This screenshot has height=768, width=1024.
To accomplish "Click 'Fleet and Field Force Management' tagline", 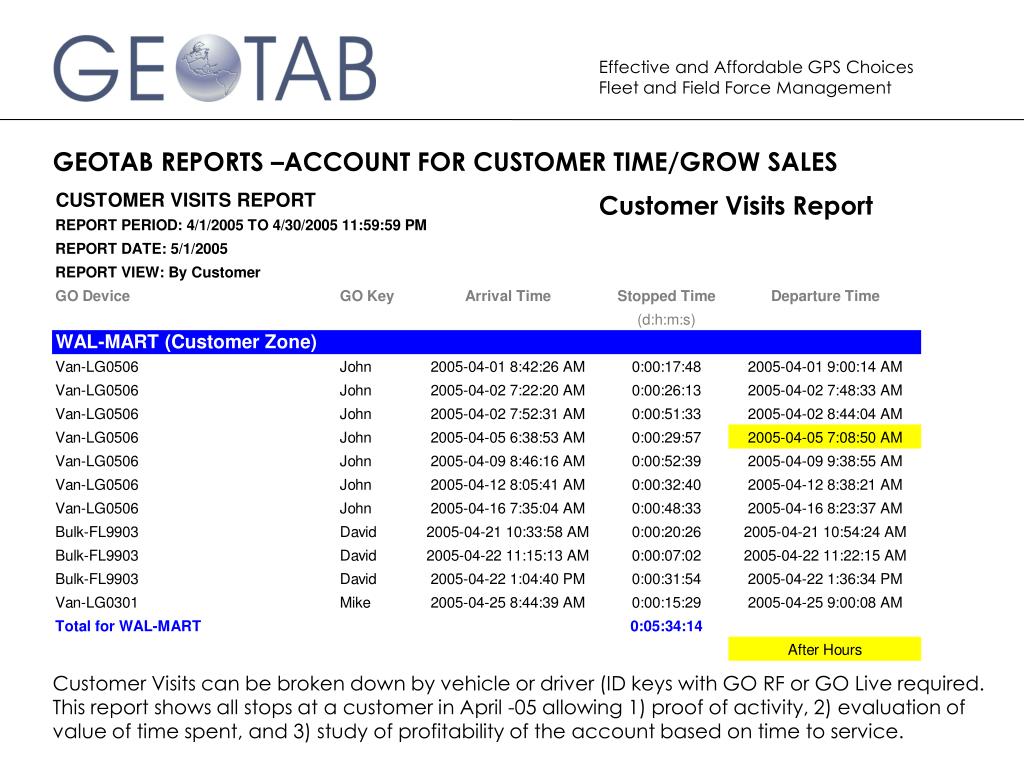I will pyautogui.click(x=744, y=88).
